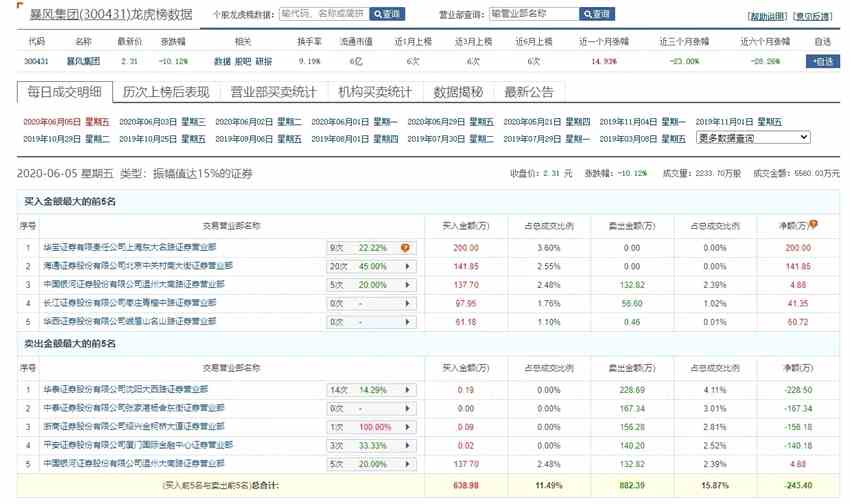Select date 2019年08月01日 星期四
This screenshot has height=504, width=850.
(355, 139)
